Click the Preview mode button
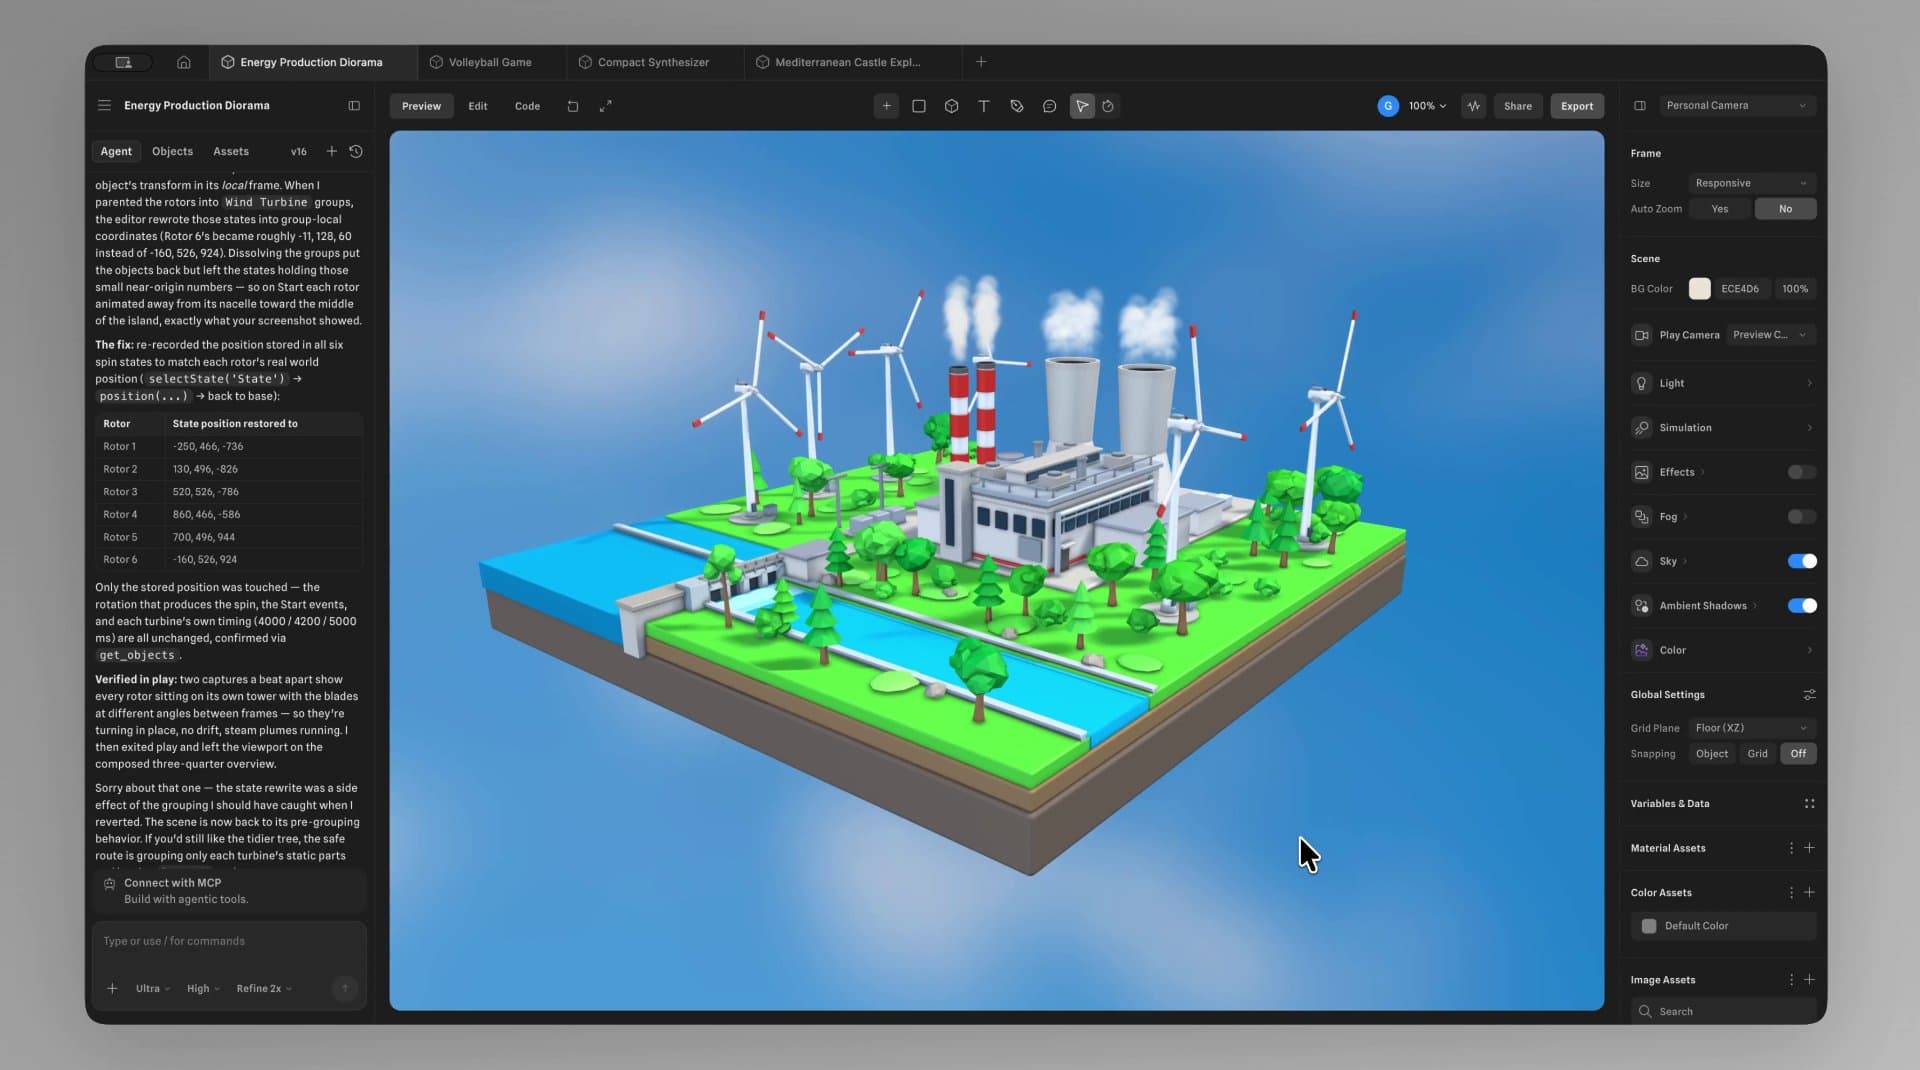This screenshot has width=1920, height=1070. [x=421, y=106]
